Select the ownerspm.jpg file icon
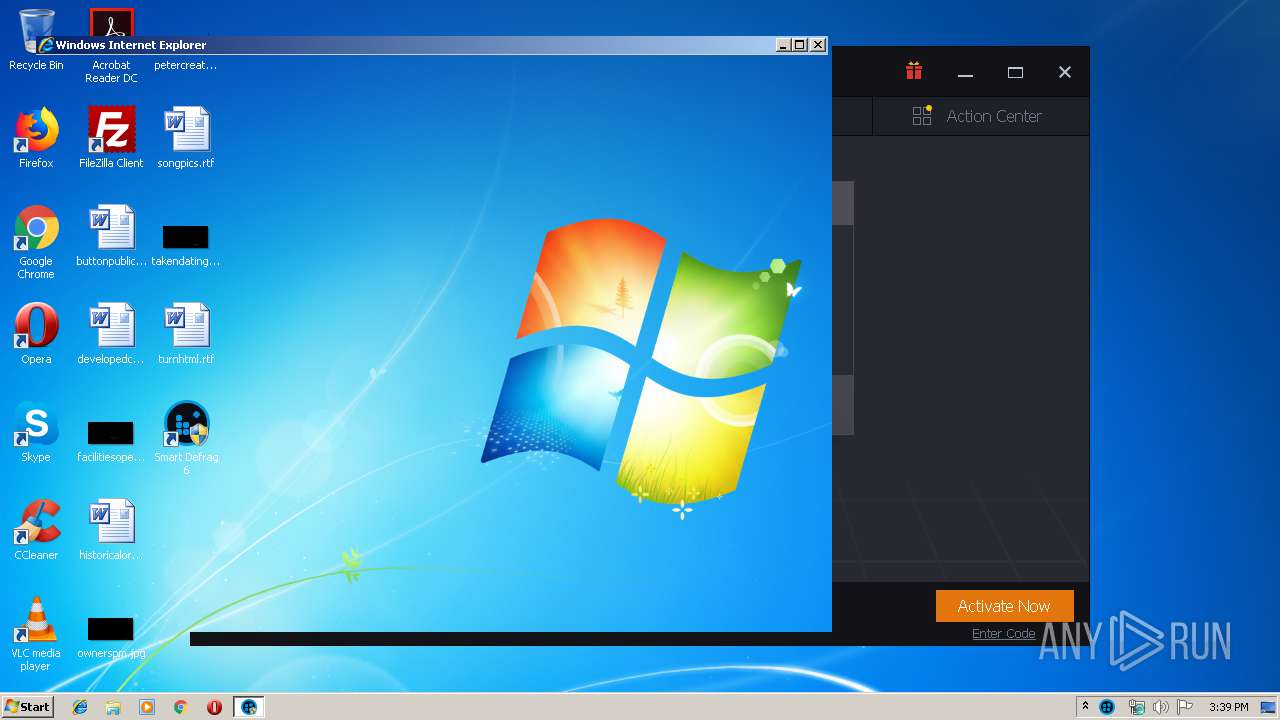Viewport: 1280px width, 720px height. click(x=111, y=638)
